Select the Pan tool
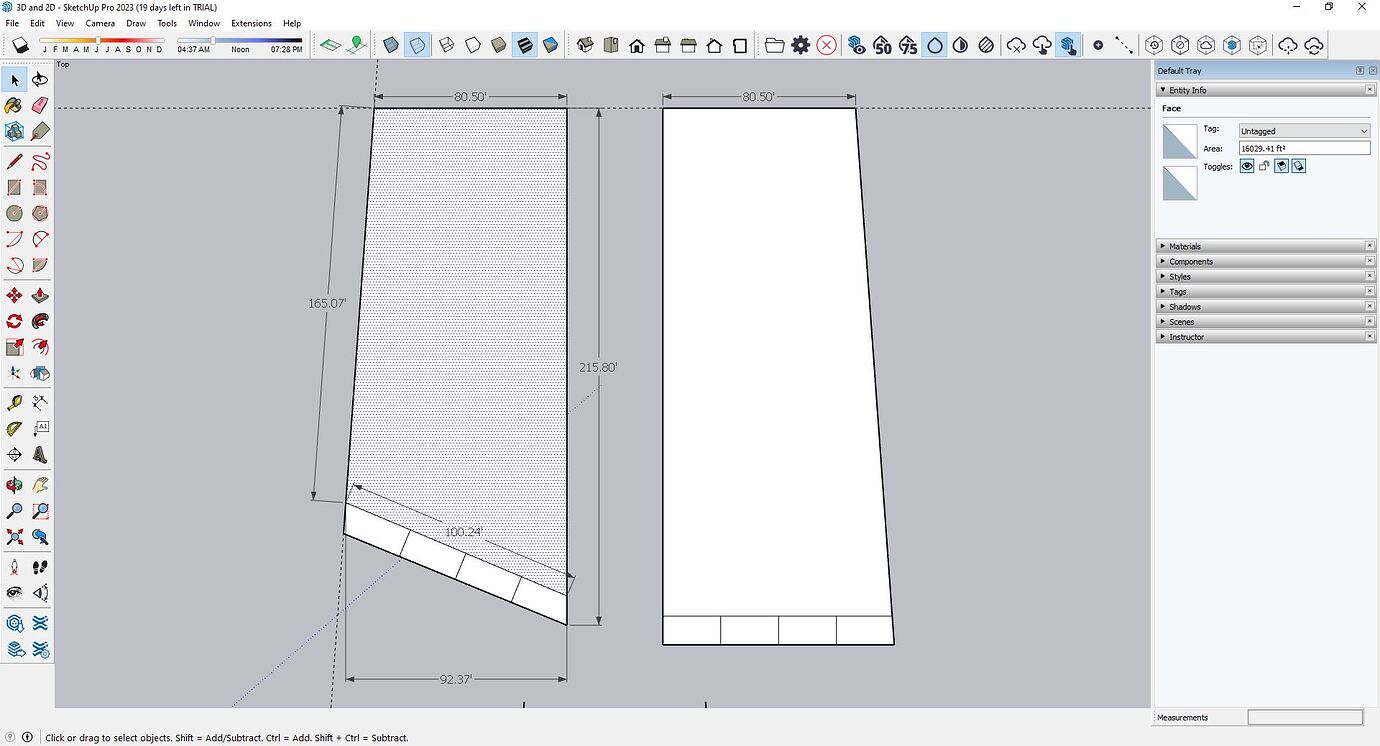 pyautogui.click(x=41, y=484)
